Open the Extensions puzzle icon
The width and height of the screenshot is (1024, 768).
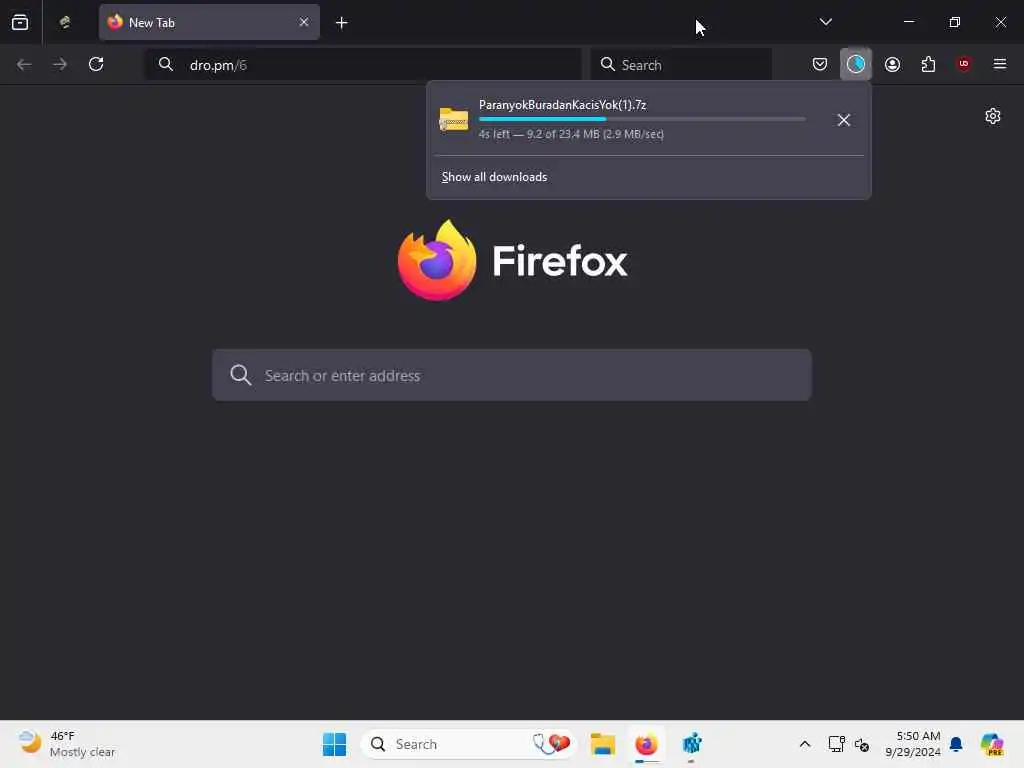[928, 64]
